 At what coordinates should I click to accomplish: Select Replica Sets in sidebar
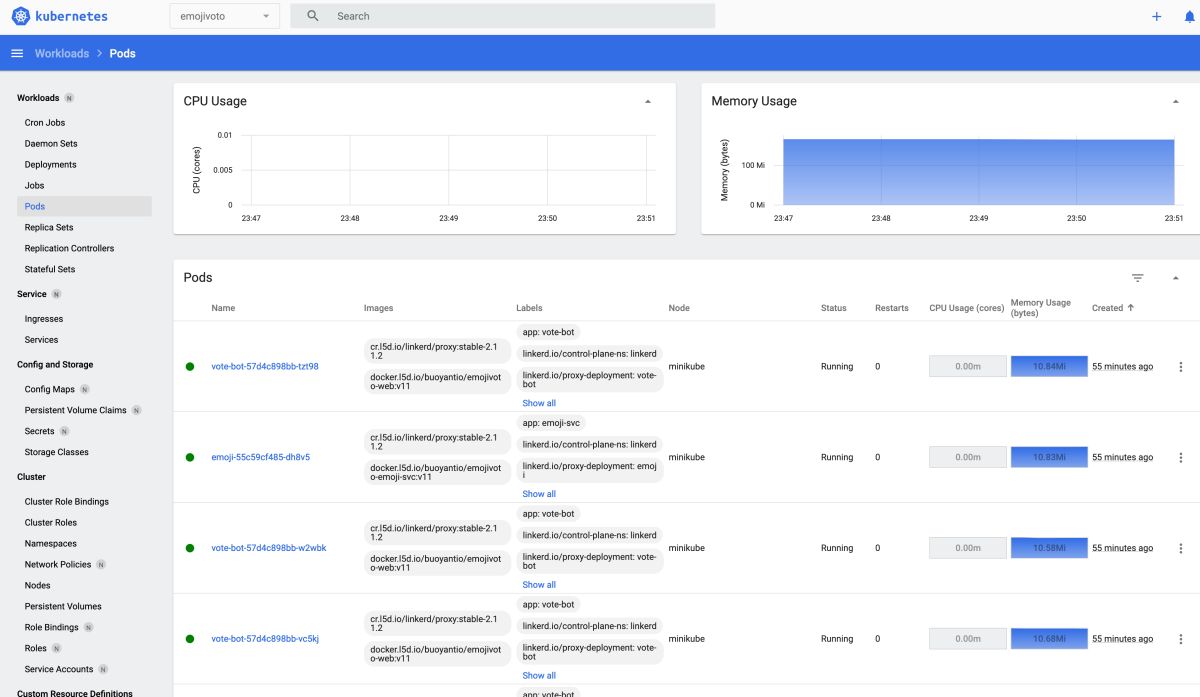pyautogui.click(x=49, y=227)
